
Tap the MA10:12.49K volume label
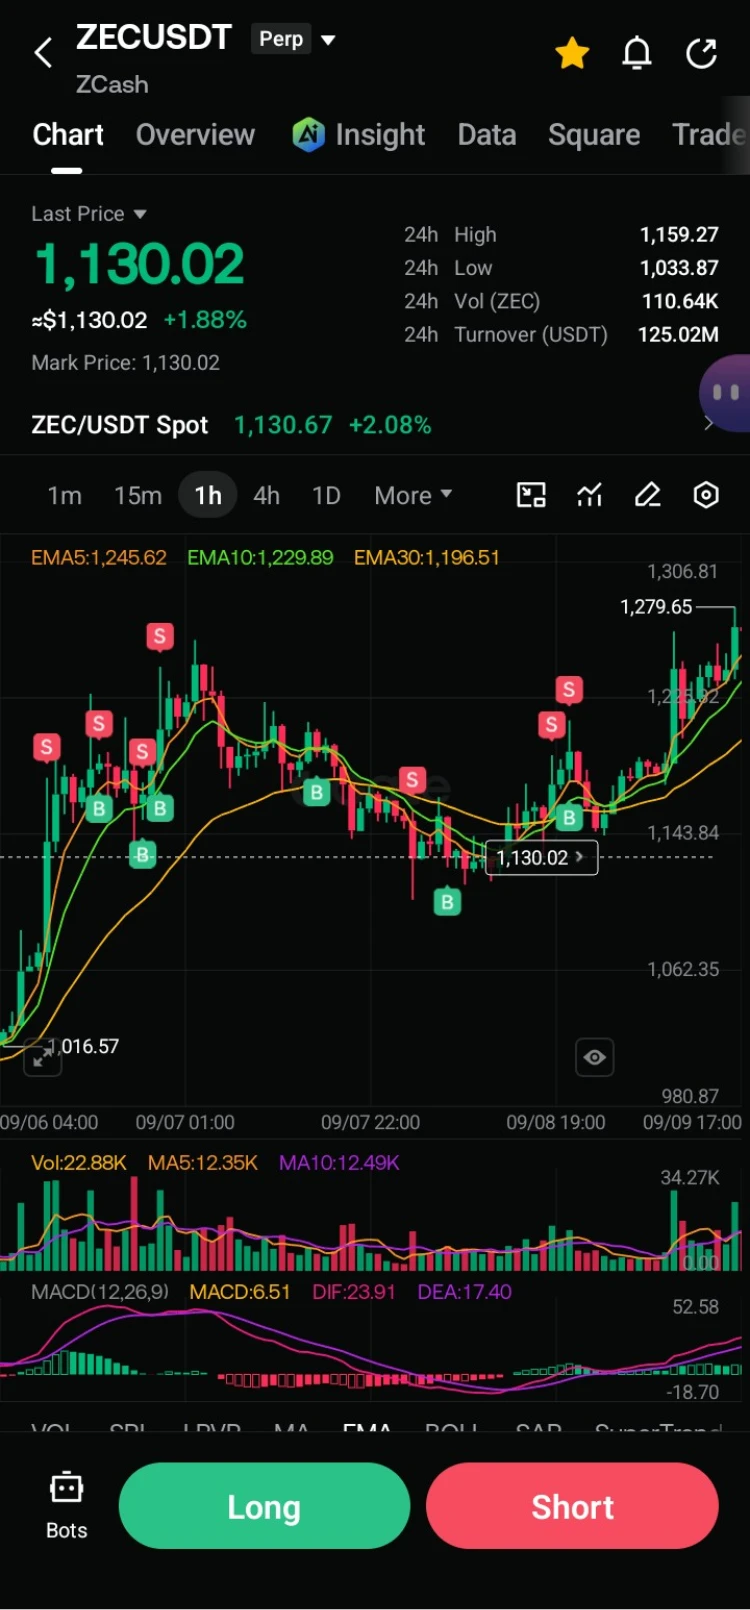(339, 1163)
